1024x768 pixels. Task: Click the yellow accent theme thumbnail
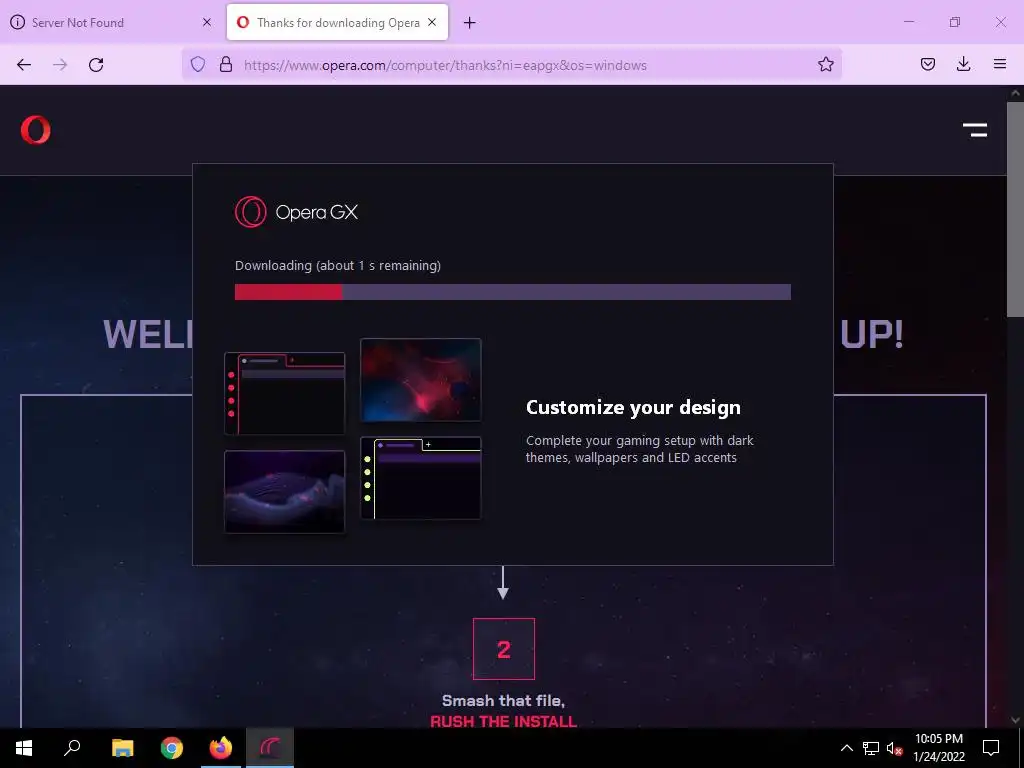pos(421,478)
